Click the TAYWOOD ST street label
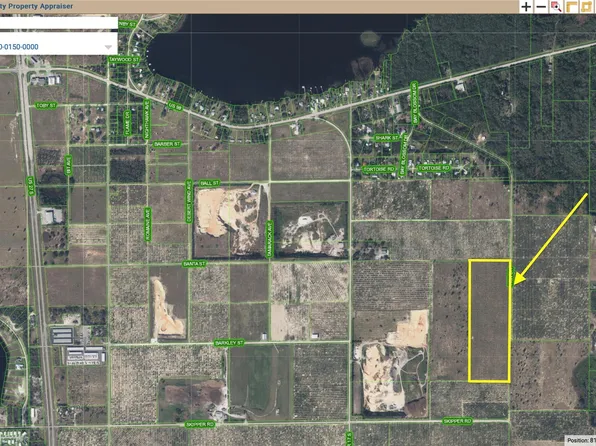This screenshot has height=446, width=596. (x=124, y=60)
